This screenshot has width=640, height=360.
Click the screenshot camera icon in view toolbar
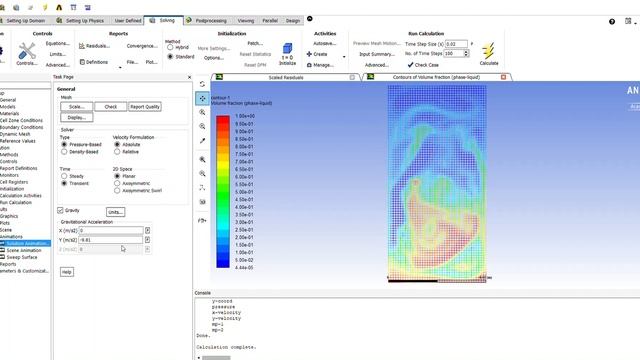[202, 202]
